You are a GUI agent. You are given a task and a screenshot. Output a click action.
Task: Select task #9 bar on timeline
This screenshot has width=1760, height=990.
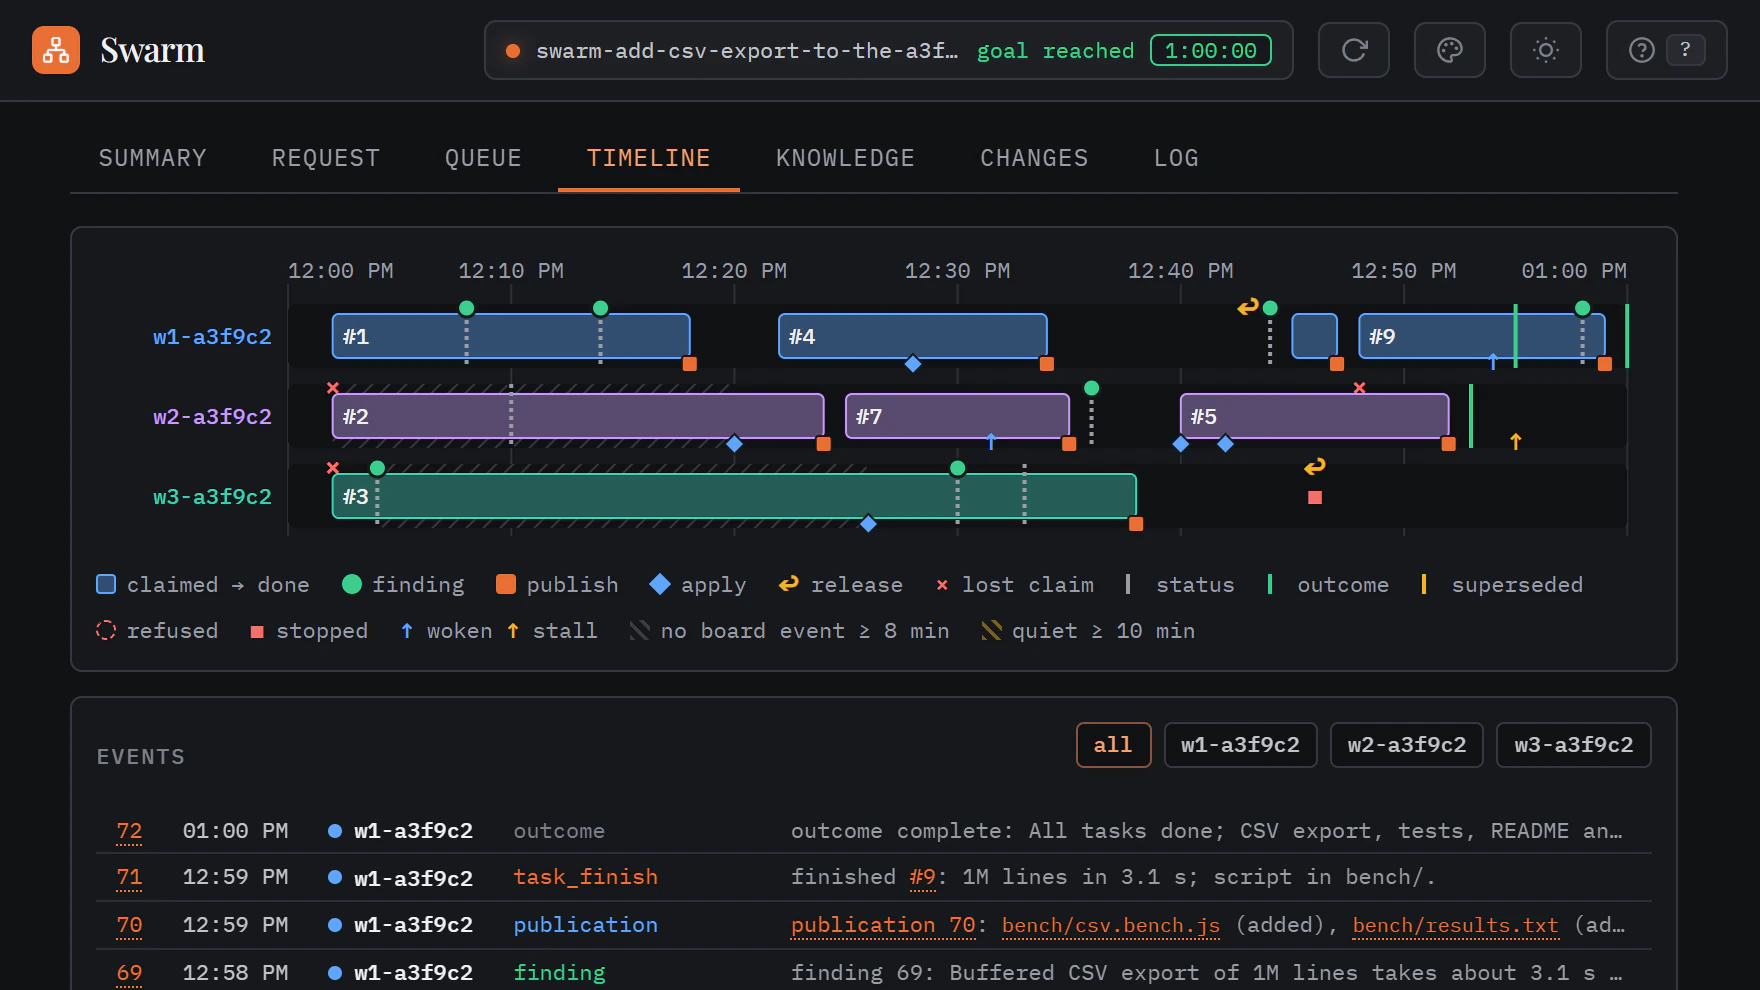1482,336
